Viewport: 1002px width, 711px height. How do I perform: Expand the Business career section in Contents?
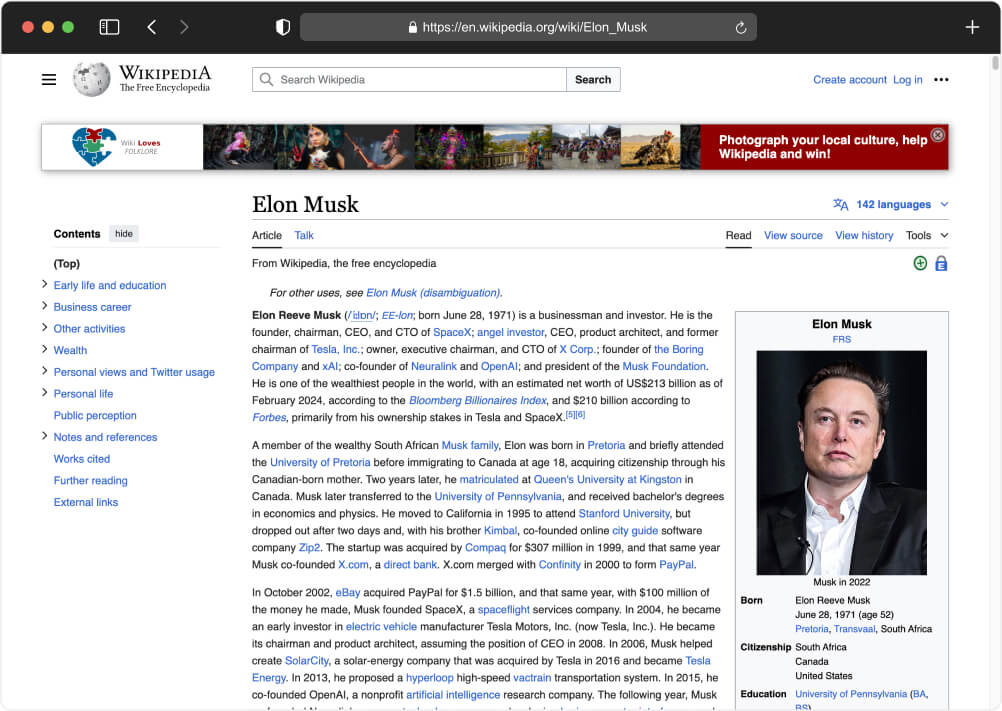coord(44,307)
